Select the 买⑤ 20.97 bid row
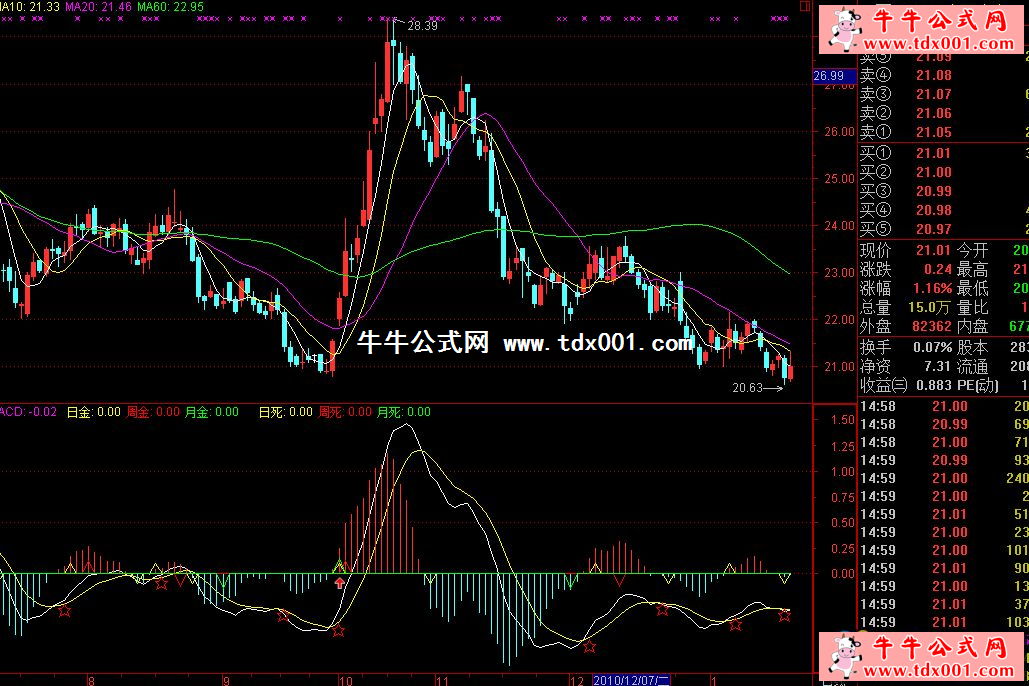Viewport: 1029px width, 686px height. pos(944,230)
